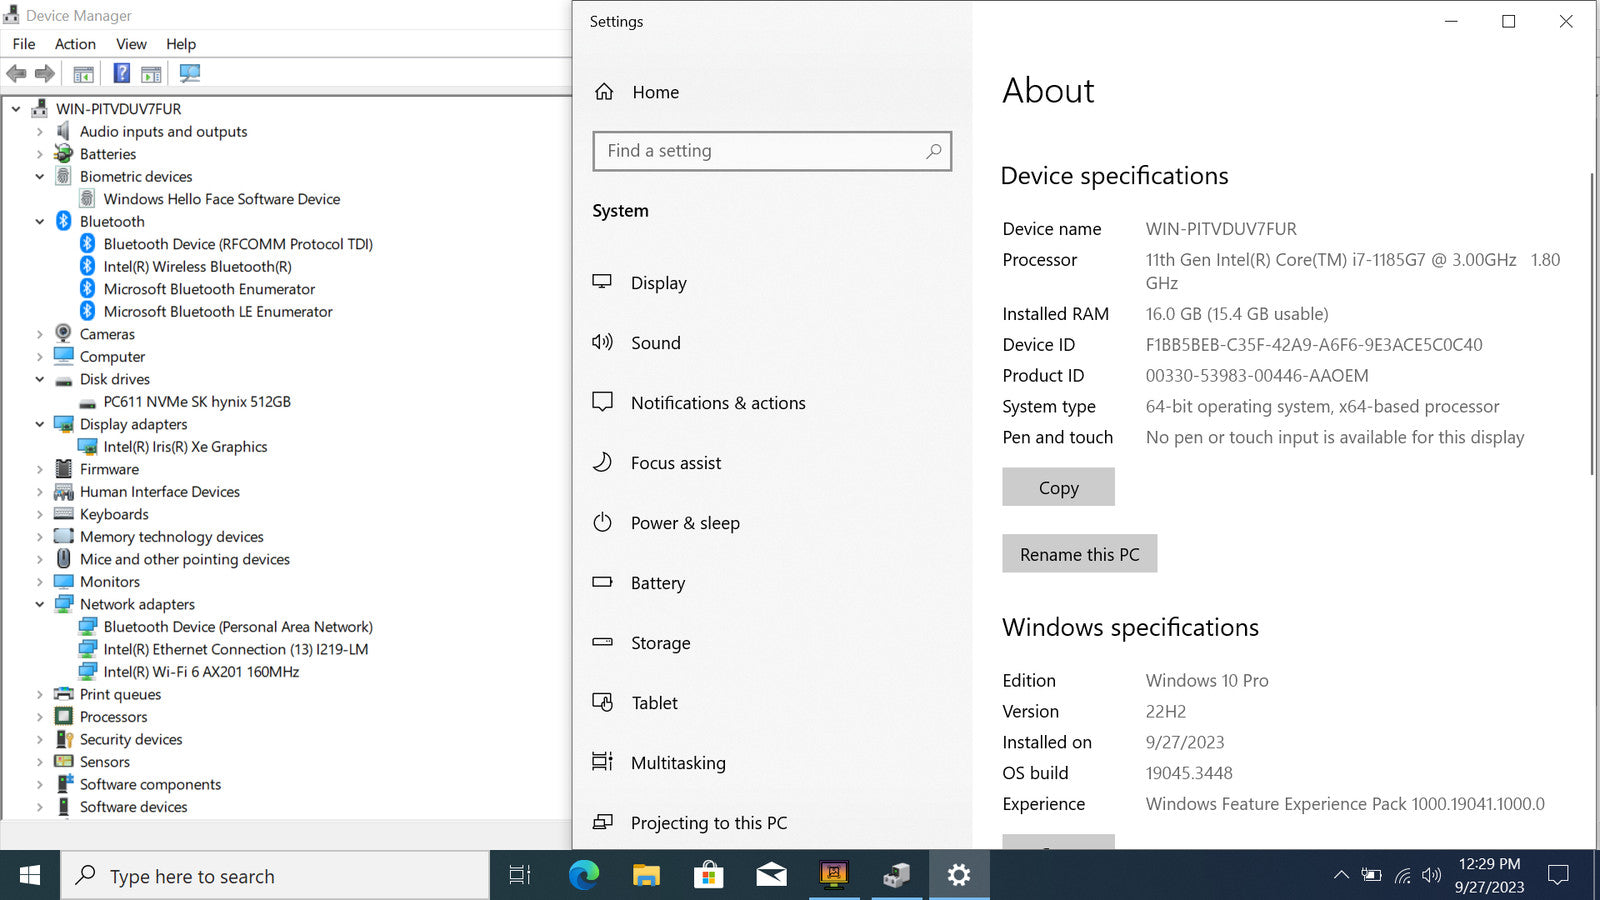Select the Intel(R) Wireless Bluetooth(R) device icon

coord(88,266)
